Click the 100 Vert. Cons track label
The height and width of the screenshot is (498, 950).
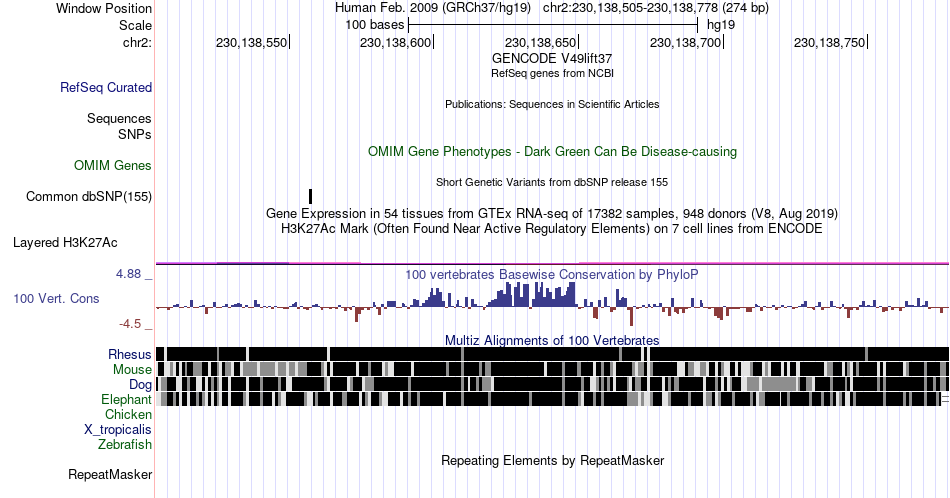click(56, 298)
